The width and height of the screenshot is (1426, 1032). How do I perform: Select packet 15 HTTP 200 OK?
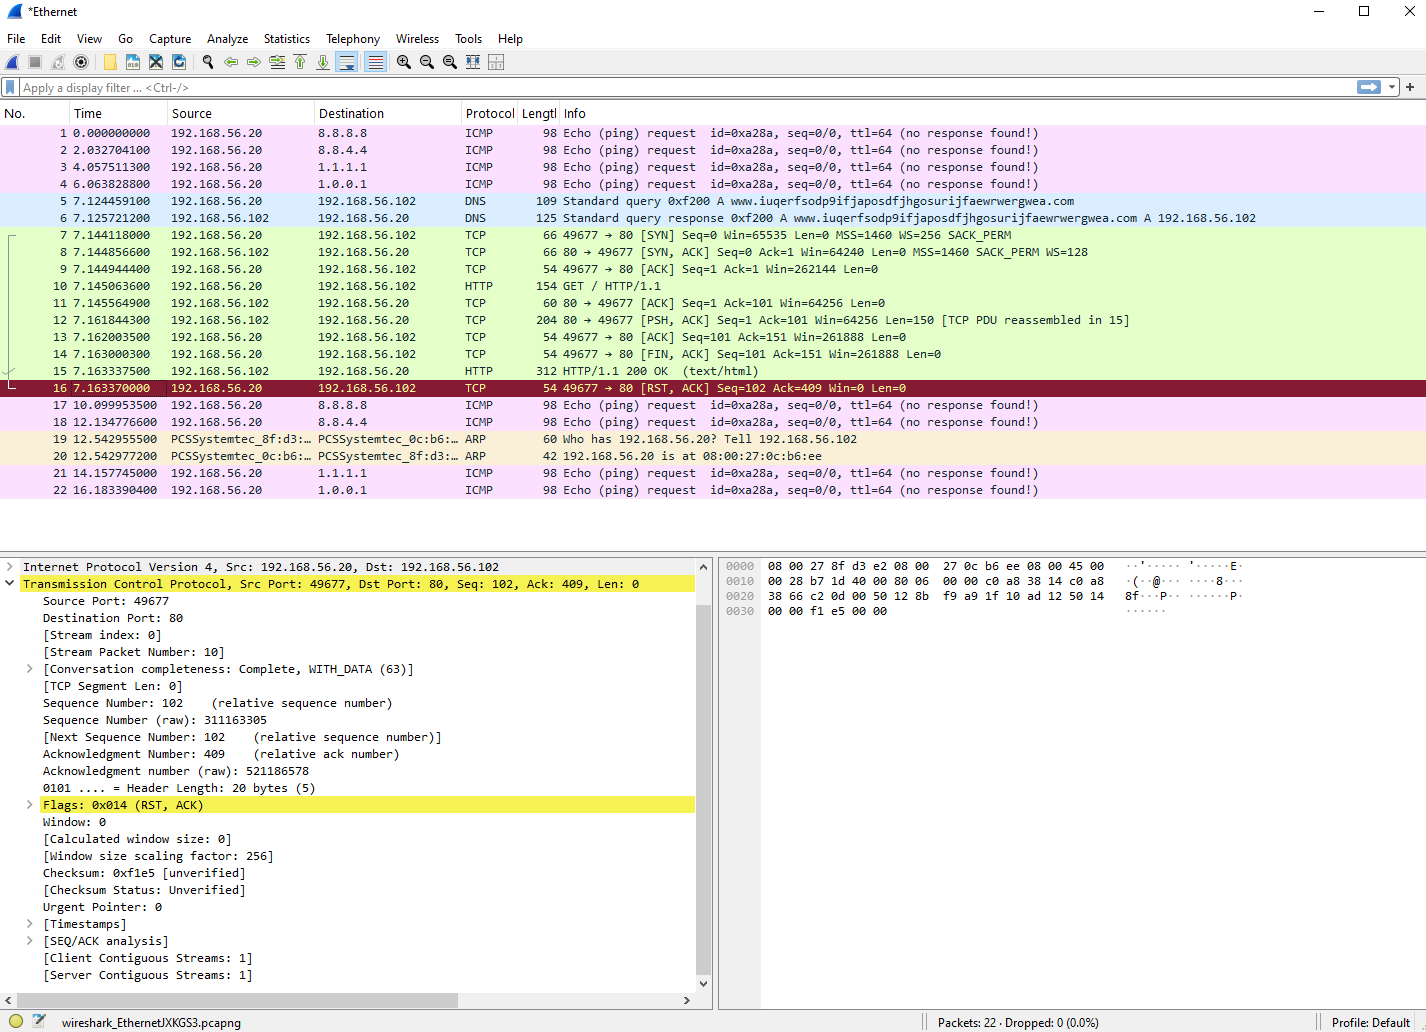click(713, 371)
